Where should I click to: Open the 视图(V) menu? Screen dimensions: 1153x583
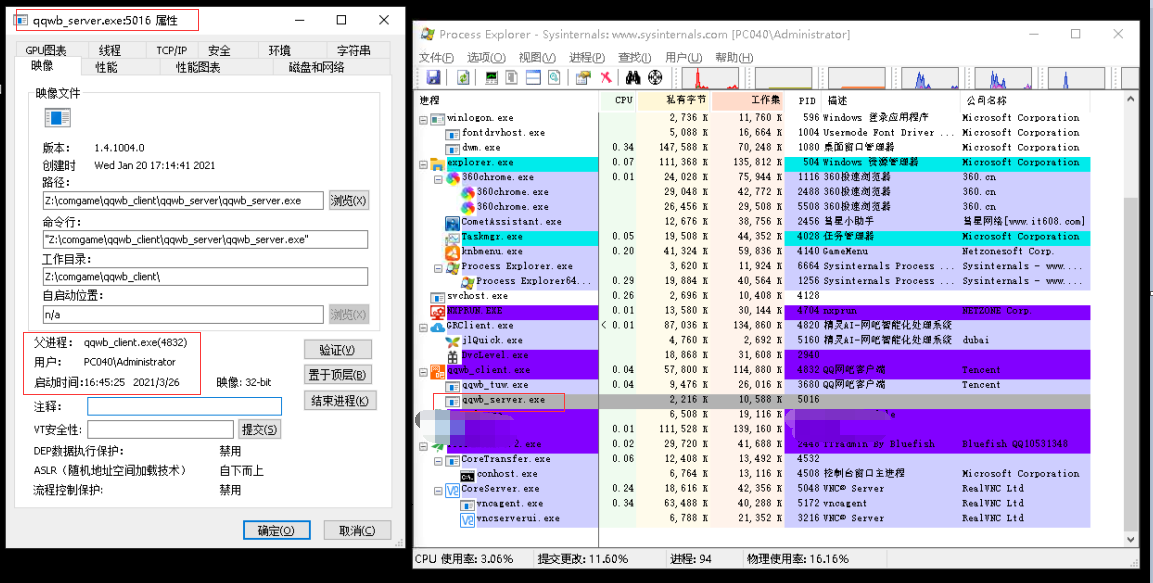[537, 57]
